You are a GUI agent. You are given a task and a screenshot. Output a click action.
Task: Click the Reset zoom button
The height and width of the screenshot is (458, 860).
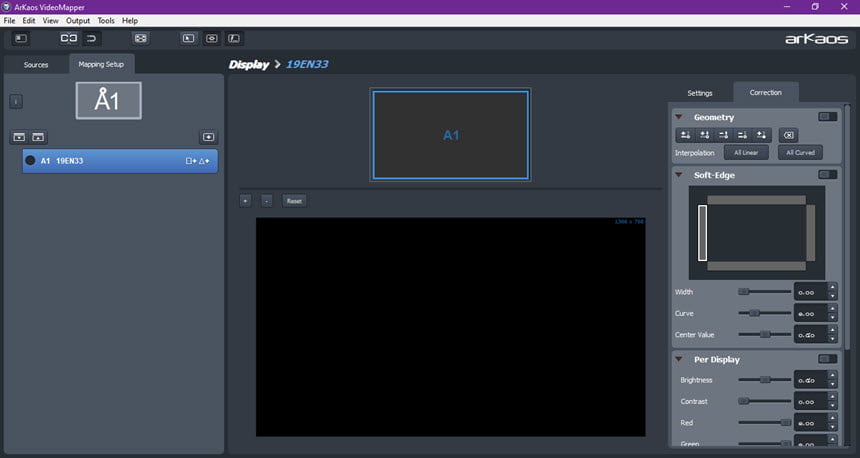[x=294, y=201]
